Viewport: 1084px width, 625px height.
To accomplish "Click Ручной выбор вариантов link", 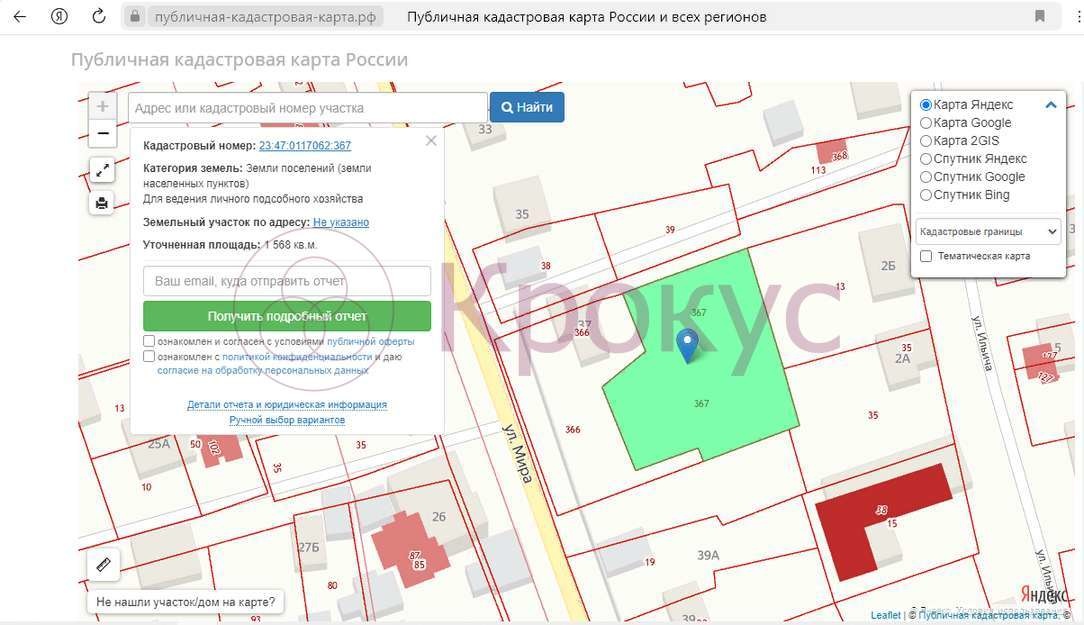I will 287,420.
